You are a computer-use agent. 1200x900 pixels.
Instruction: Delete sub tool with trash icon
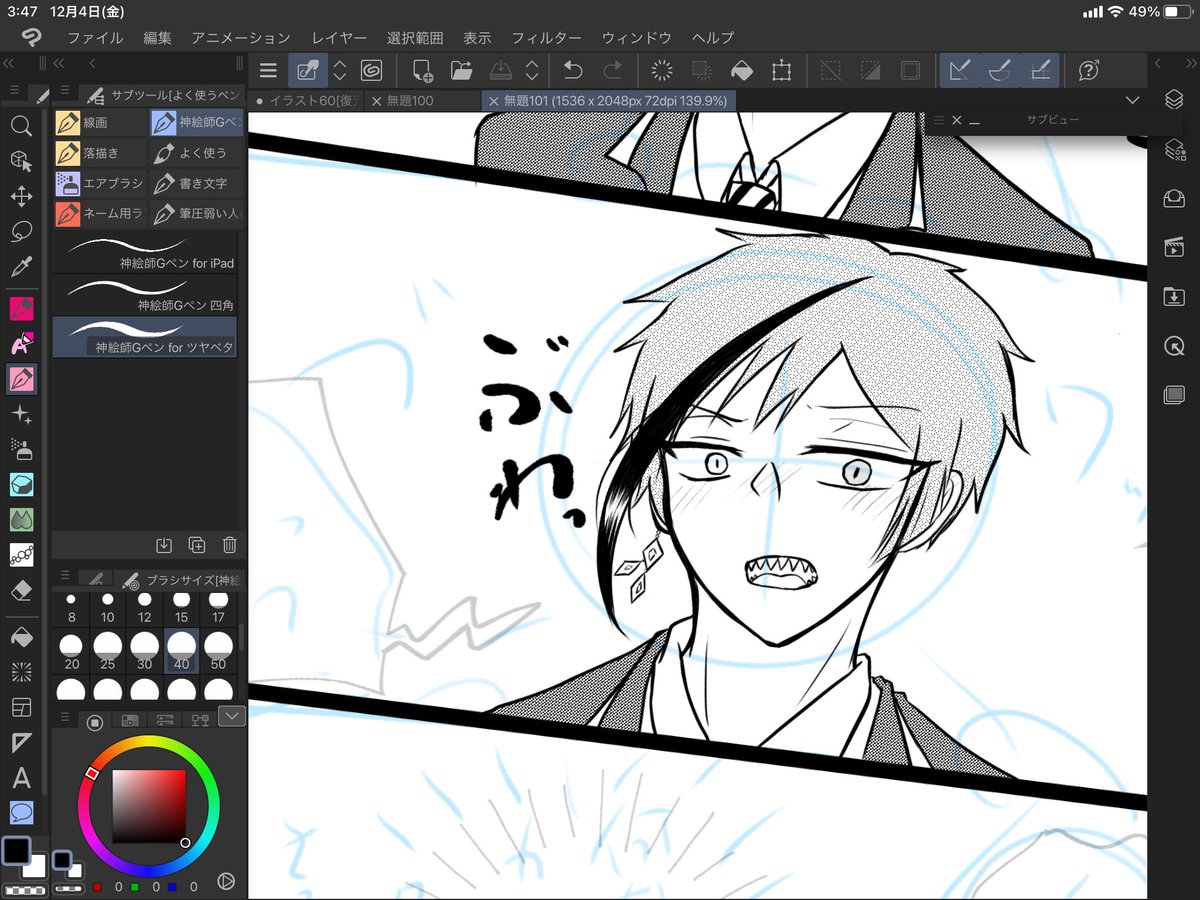[229, 545]
